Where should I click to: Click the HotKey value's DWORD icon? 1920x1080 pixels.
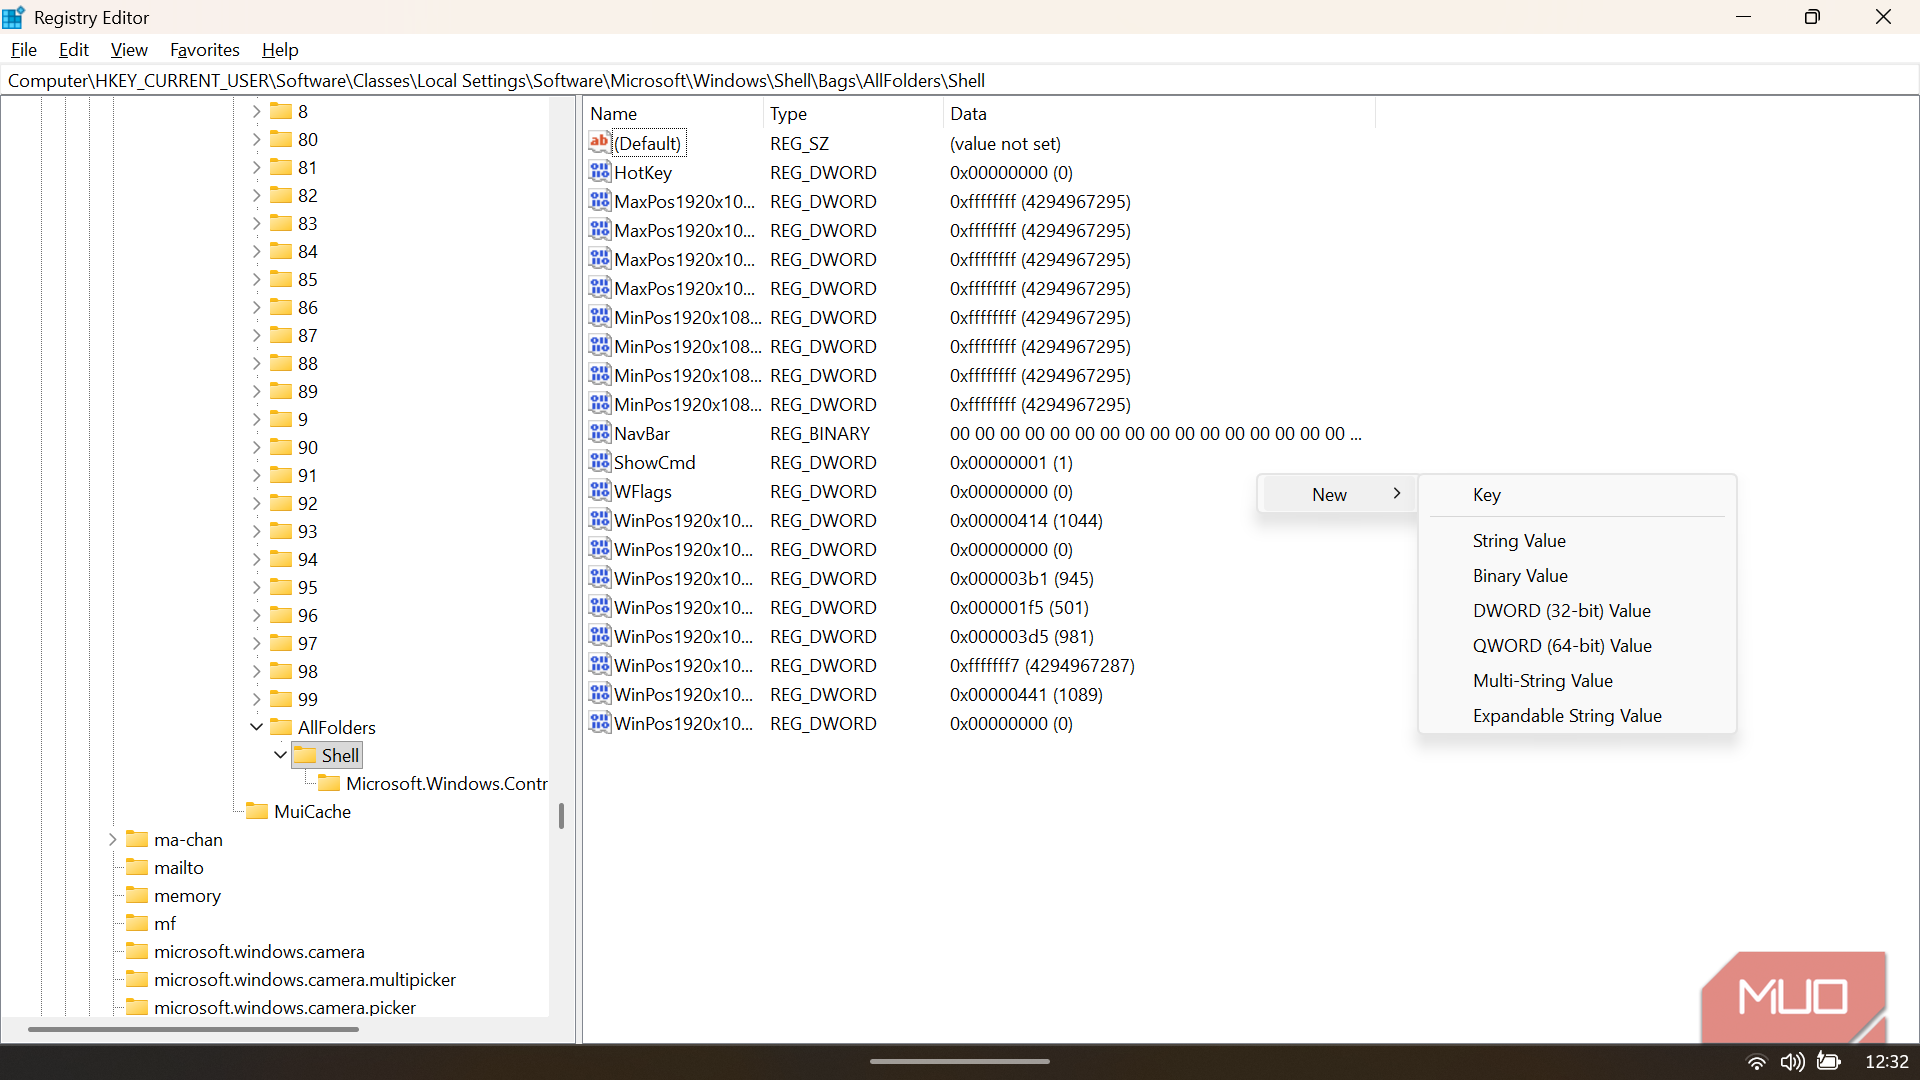(x=600, y=172)
